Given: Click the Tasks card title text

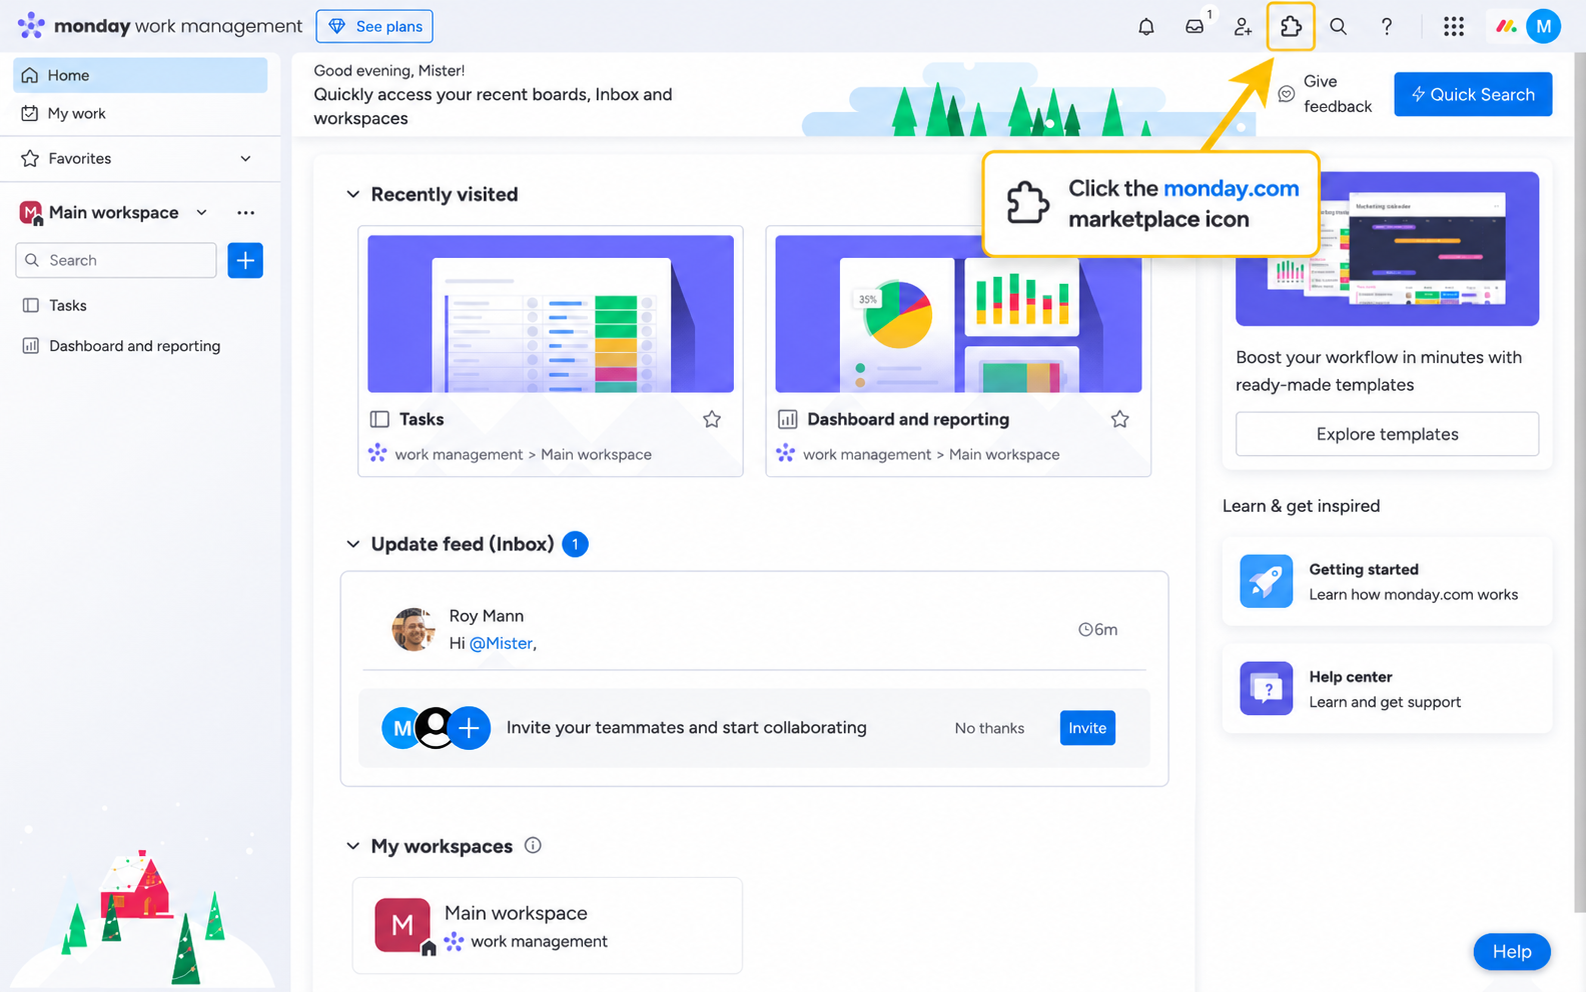Looking at the screenshot, I should [x=421, y=419].
